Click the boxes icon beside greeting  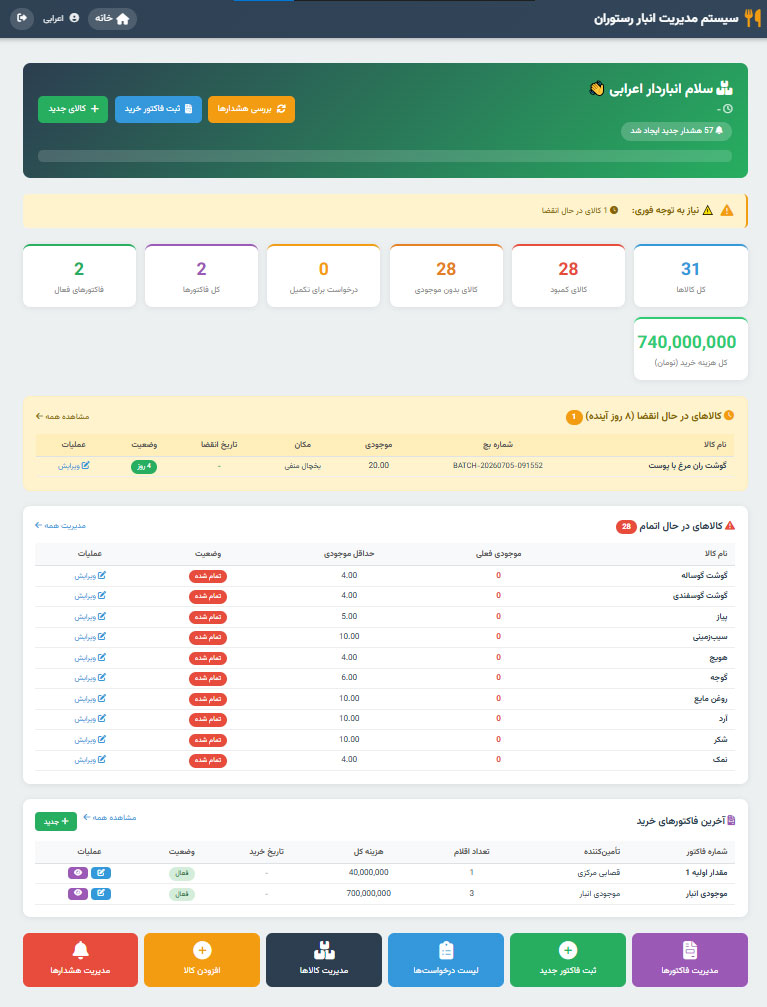click(x=724, y=88)
